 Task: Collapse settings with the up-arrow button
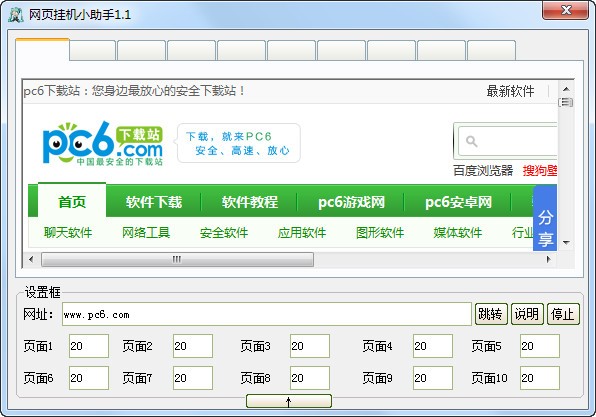coord(289,401)
